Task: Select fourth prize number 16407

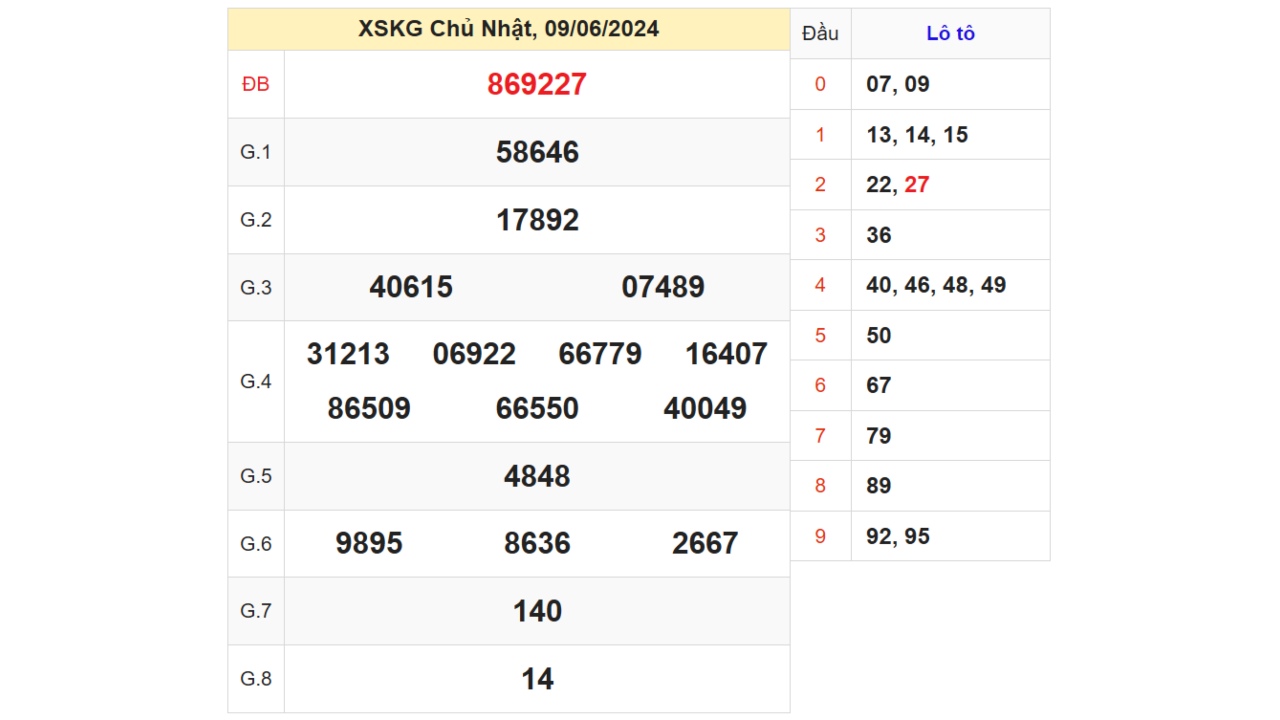Action: 726,354
